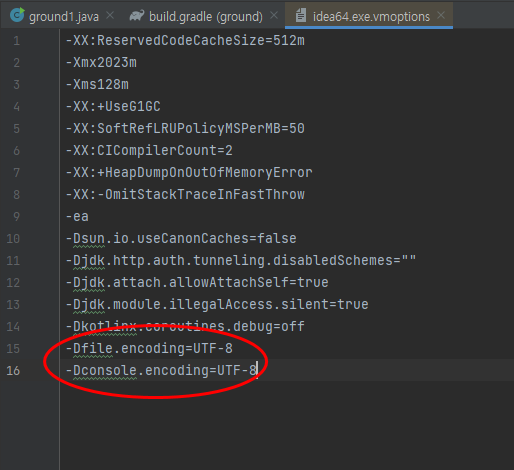This screenshot has width=514, height=470.
Task: Click the -ea line
Action: 77,217
